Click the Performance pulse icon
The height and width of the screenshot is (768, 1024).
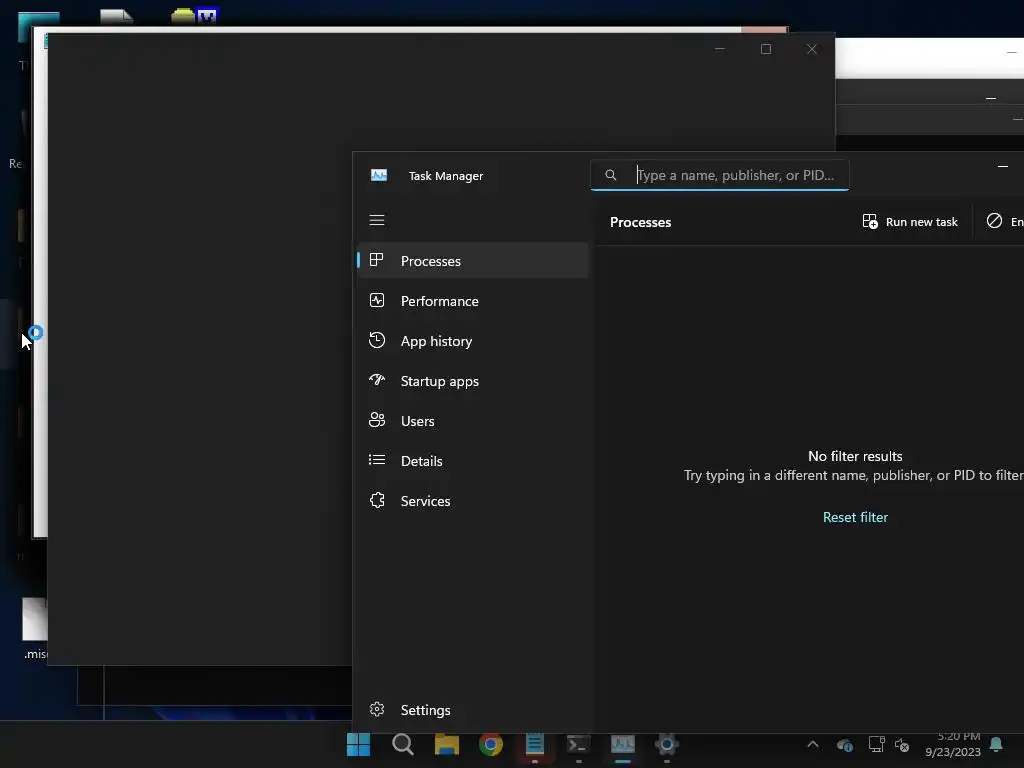[x=377, y=300]
